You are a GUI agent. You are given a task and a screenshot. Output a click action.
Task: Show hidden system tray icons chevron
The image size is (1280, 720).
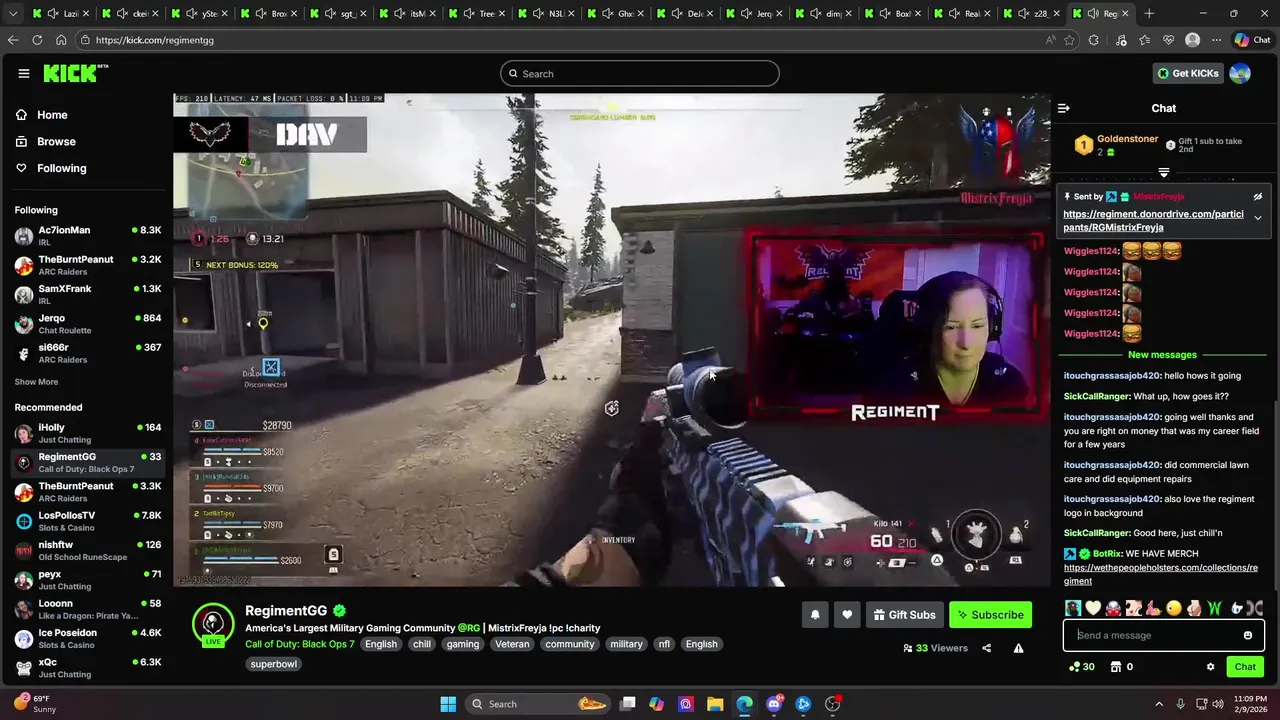[1159, 704]
